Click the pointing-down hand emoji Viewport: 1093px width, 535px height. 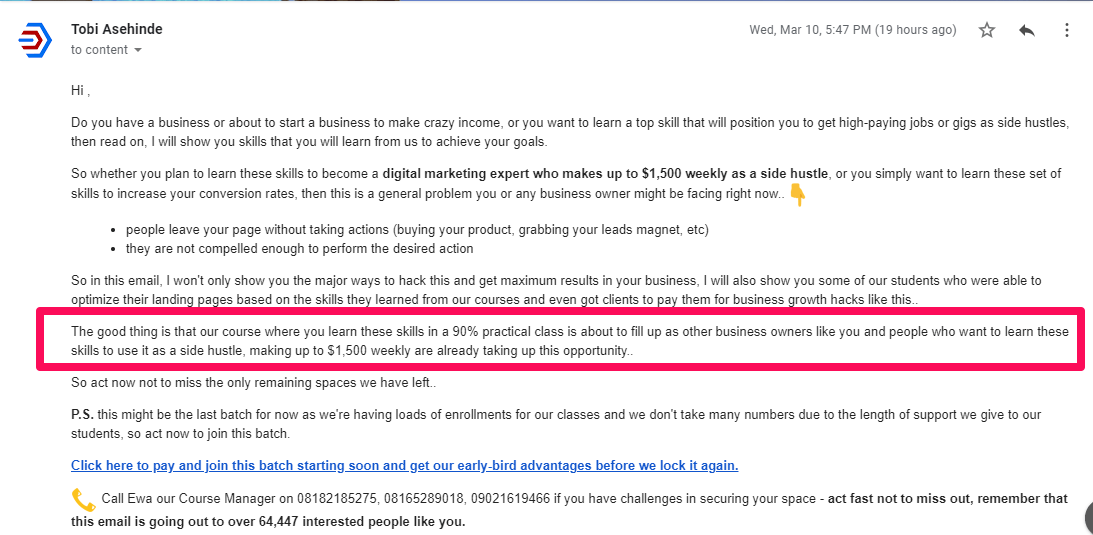(x=798, y=194)
